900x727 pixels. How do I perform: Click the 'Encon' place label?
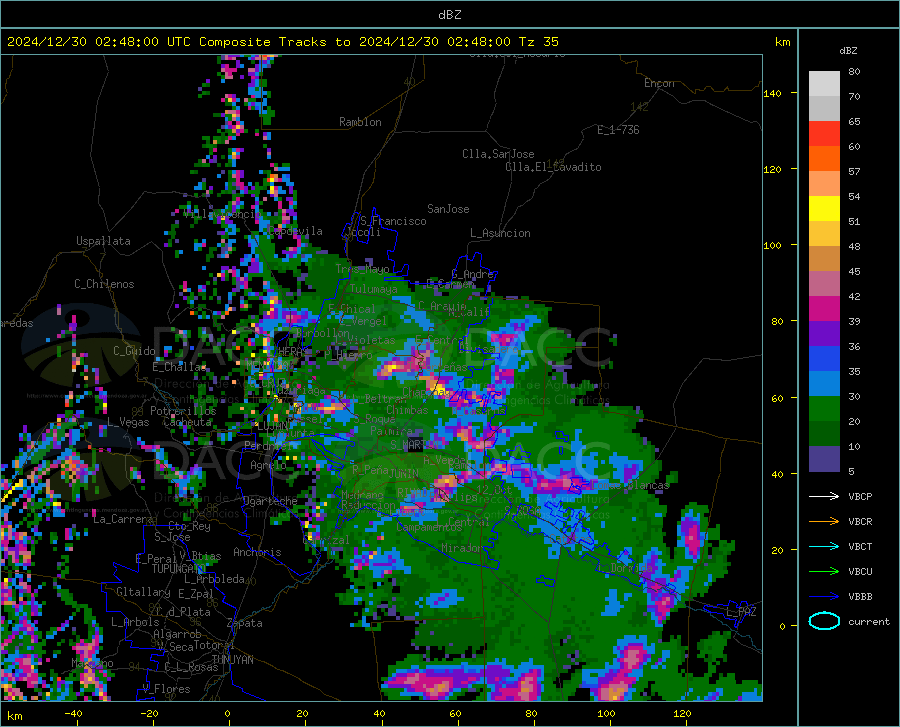coord(659,83)
